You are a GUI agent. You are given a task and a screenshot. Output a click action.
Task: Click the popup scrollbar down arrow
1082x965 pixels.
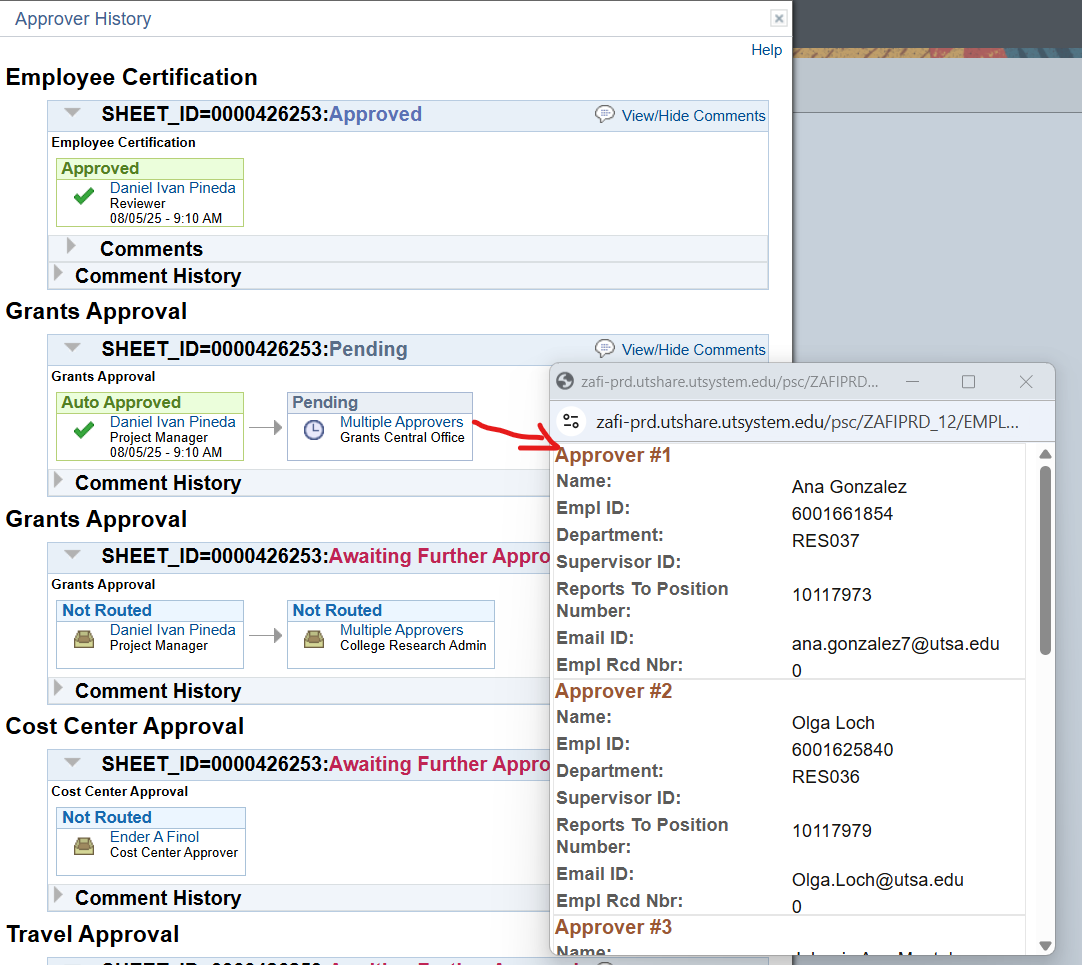(1045, 946)
